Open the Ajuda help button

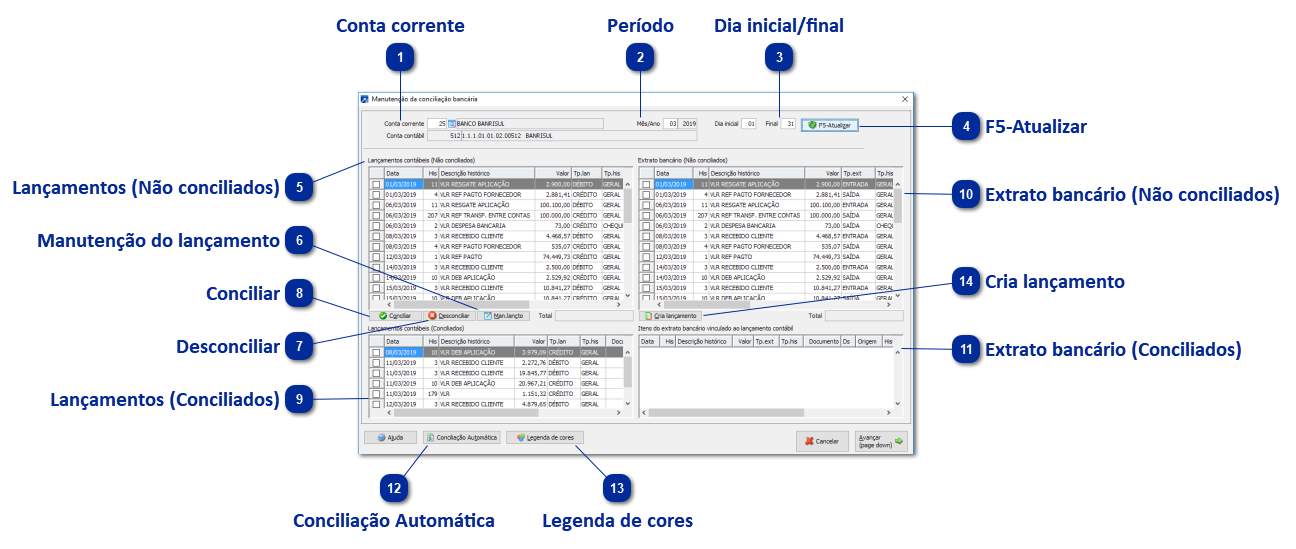pyautogui.click(x=390, y=437)
